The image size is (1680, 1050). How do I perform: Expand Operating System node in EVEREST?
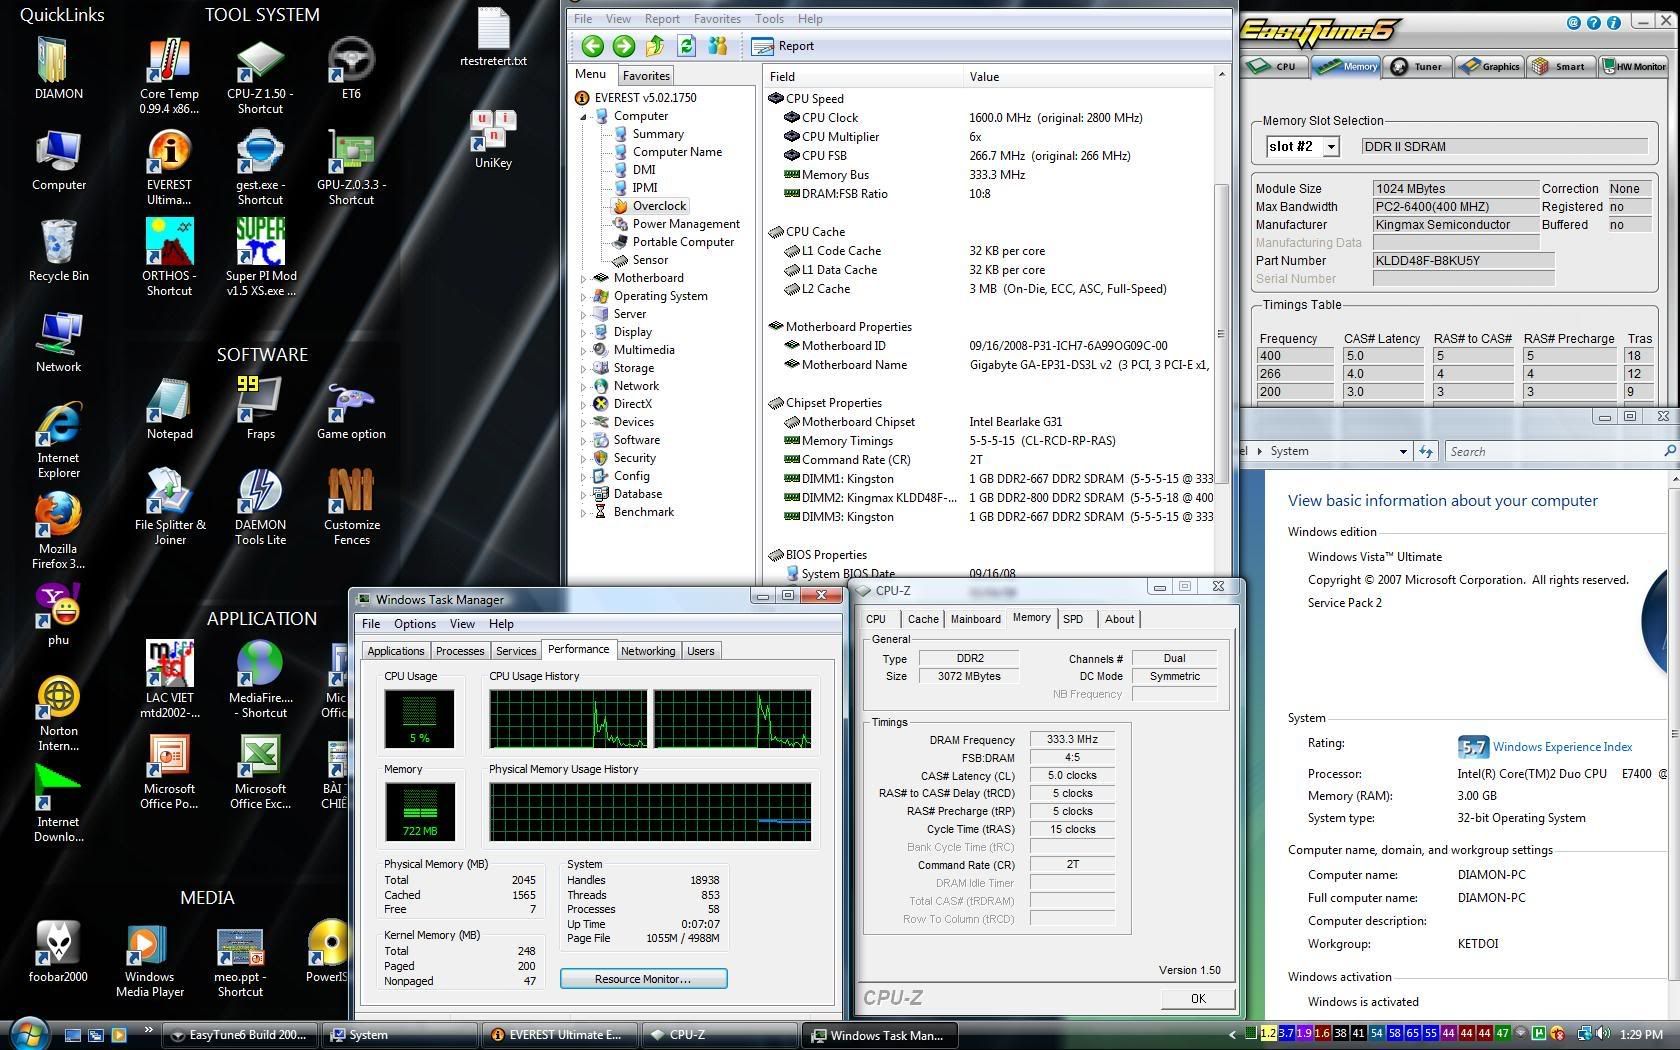pos(584,296)
